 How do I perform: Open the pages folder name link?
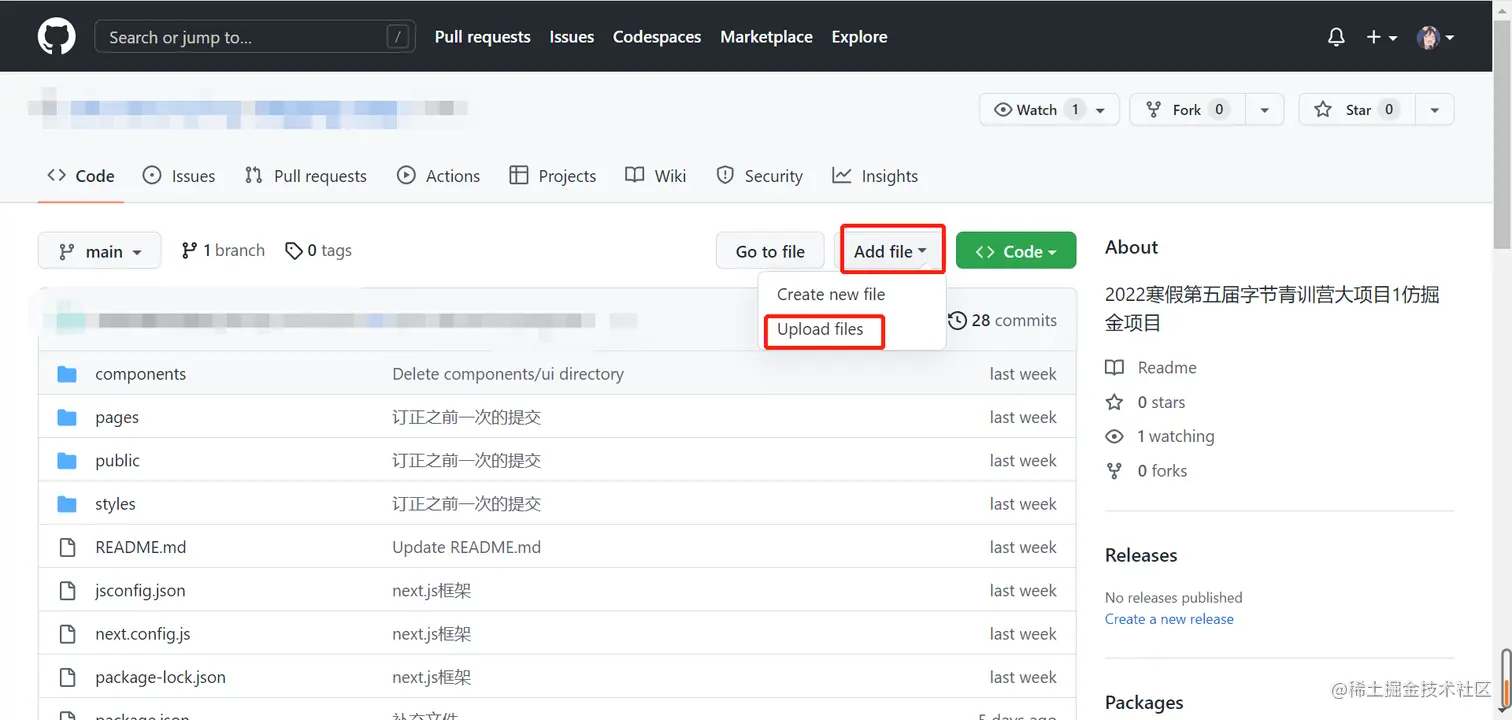coord(117,417)
